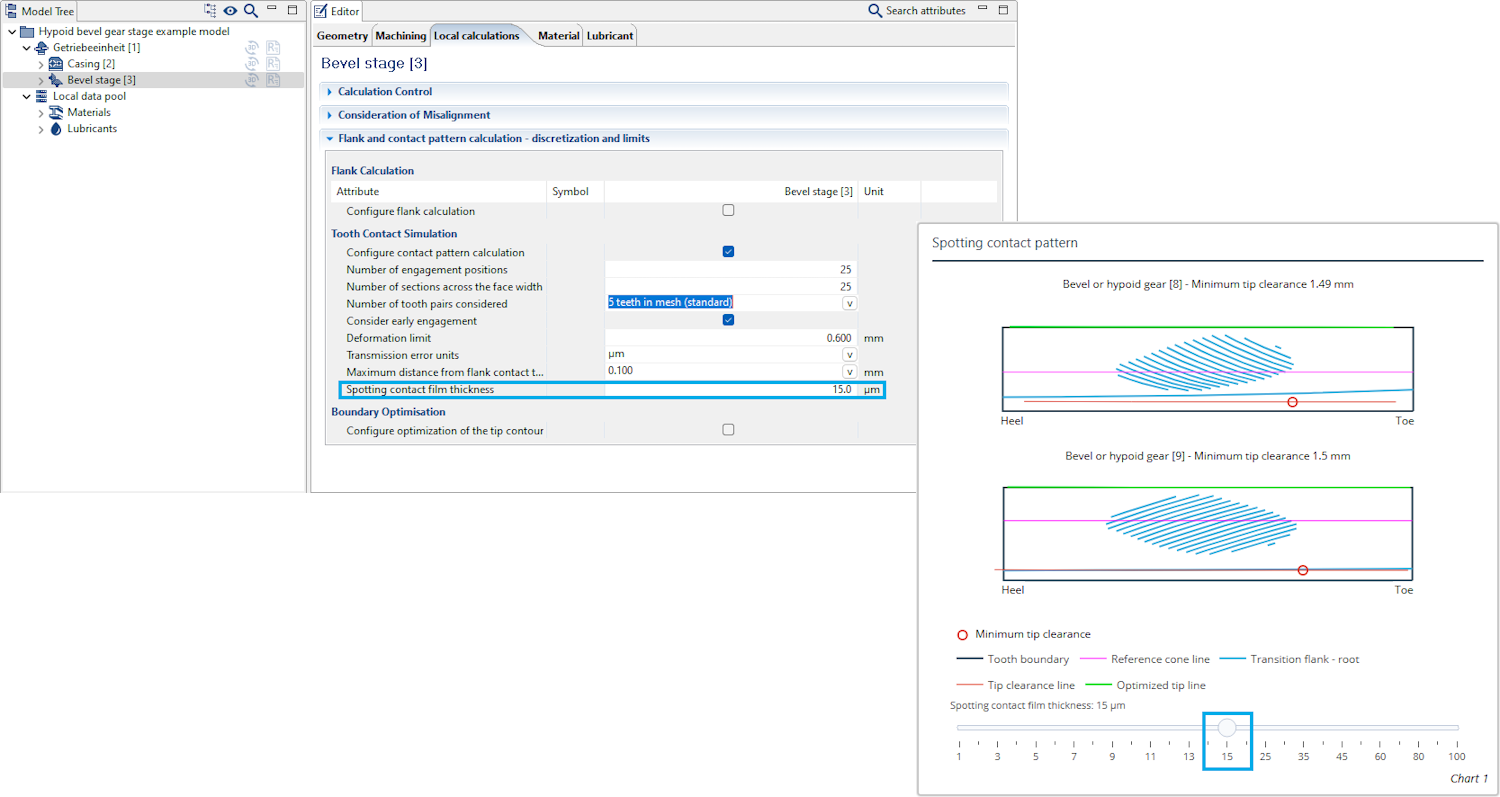Click the Materials icon in Local data pool
1500x797 pixels.
[x=56, y=113]
